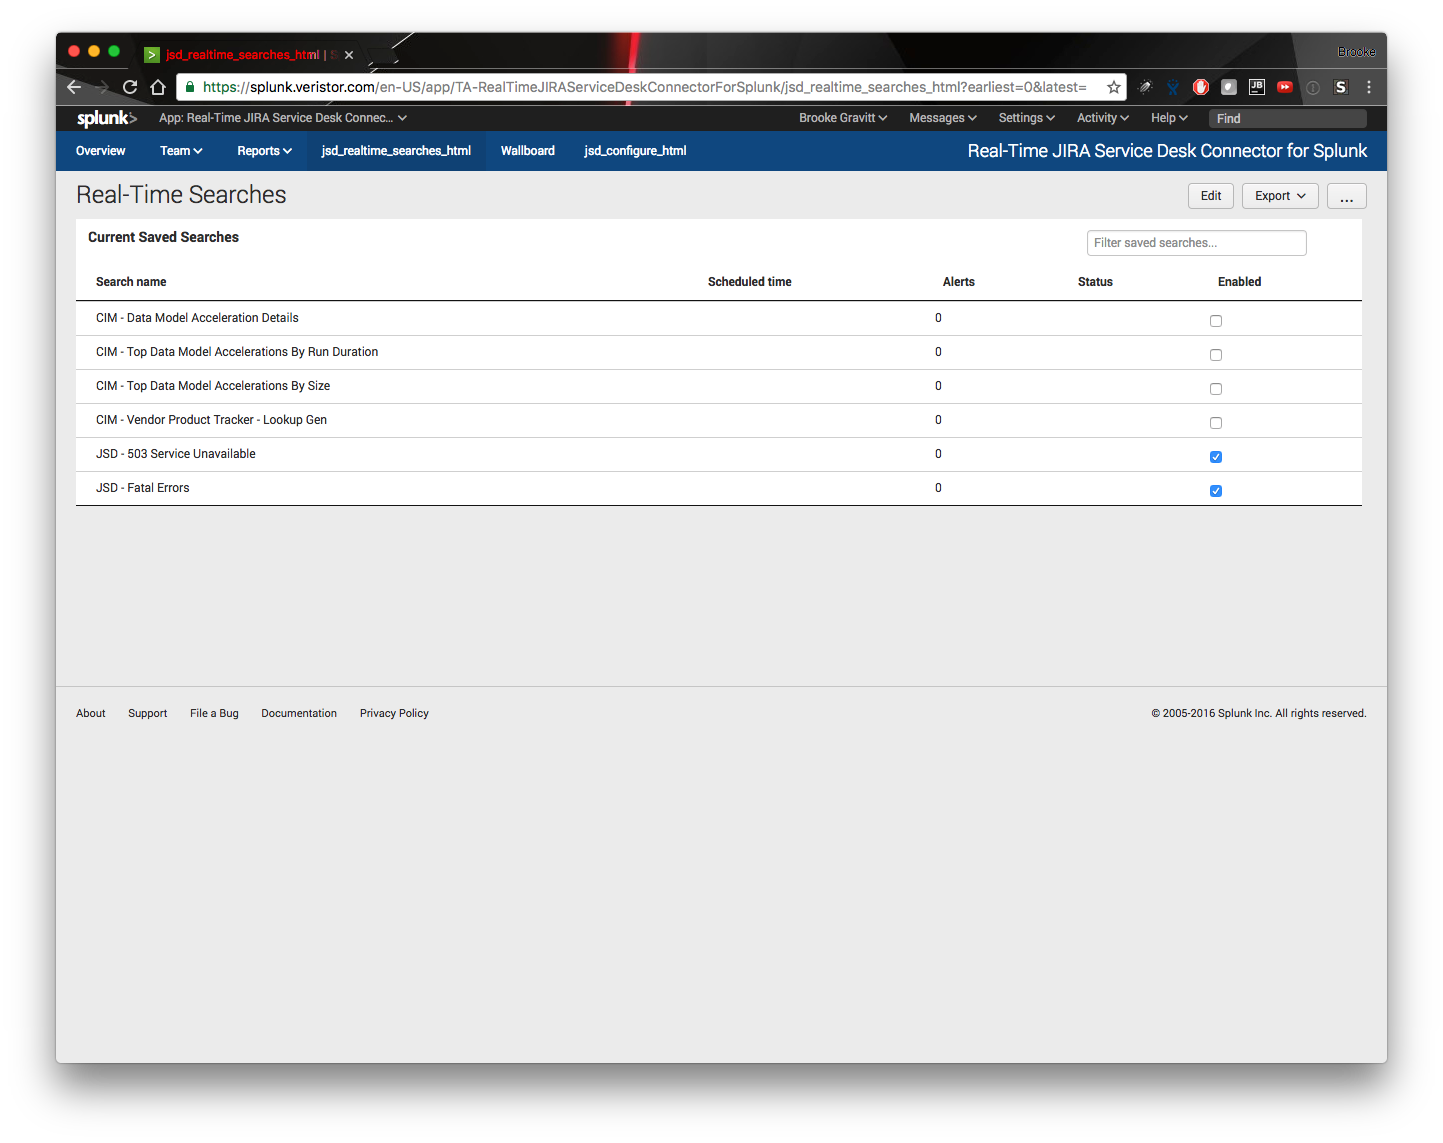Image resolution: width=1443 pixels, height=1143 pixels.
Task: Click the Filter saved searches field
Action: pyautogui.click(x=1197, y=243)
